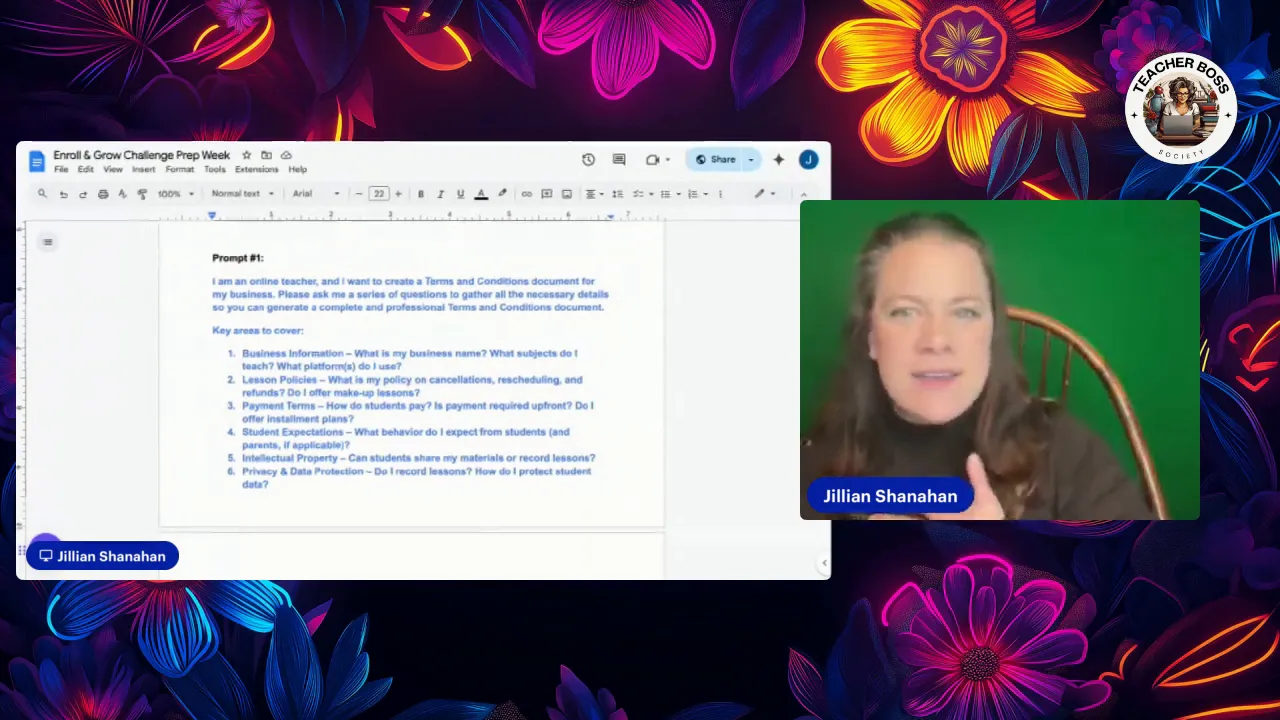
Task: Open line and paragraph spacing
Action: click(617, 194)
